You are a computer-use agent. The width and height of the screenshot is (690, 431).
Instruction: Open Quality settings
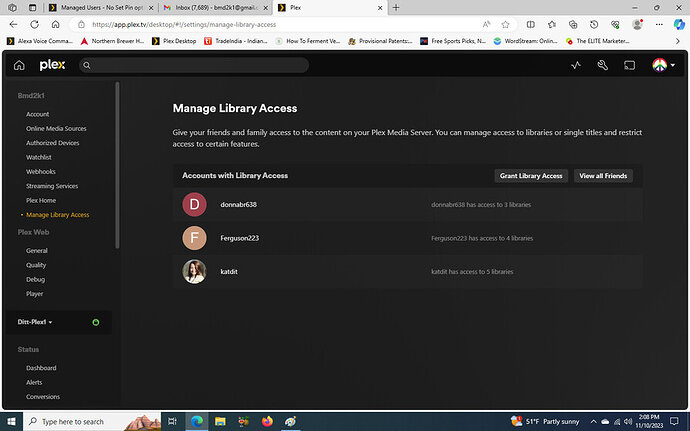click(x=36, y=265)
